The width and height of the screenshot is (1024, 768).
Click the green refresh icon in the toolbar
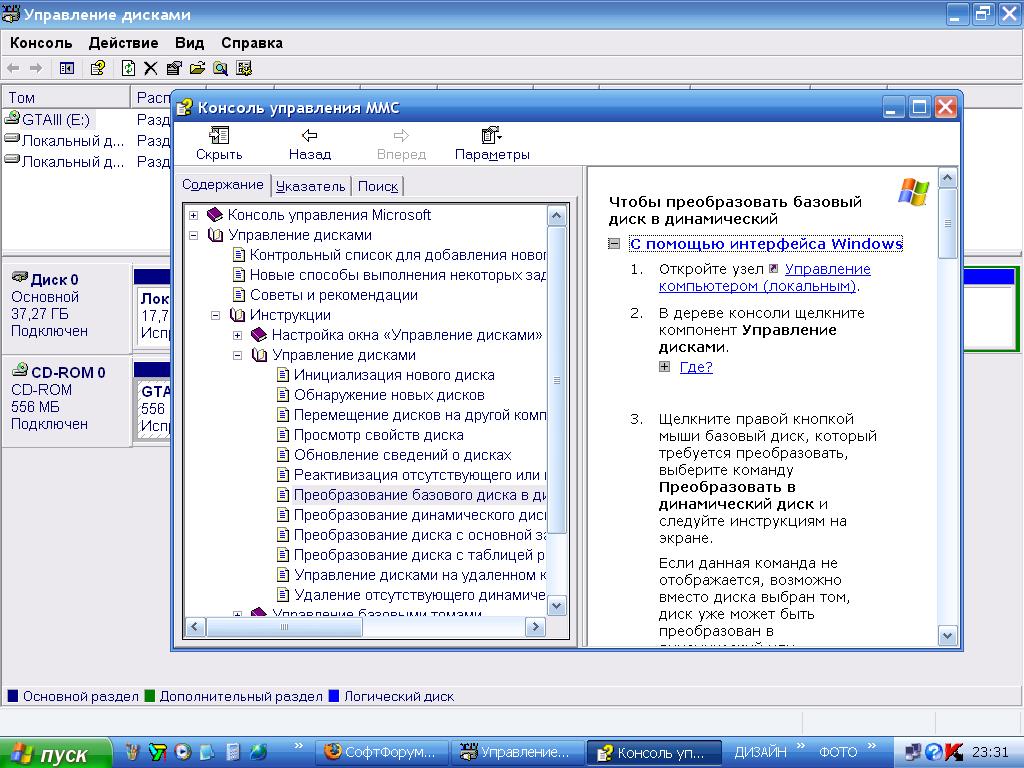[128, 68]
